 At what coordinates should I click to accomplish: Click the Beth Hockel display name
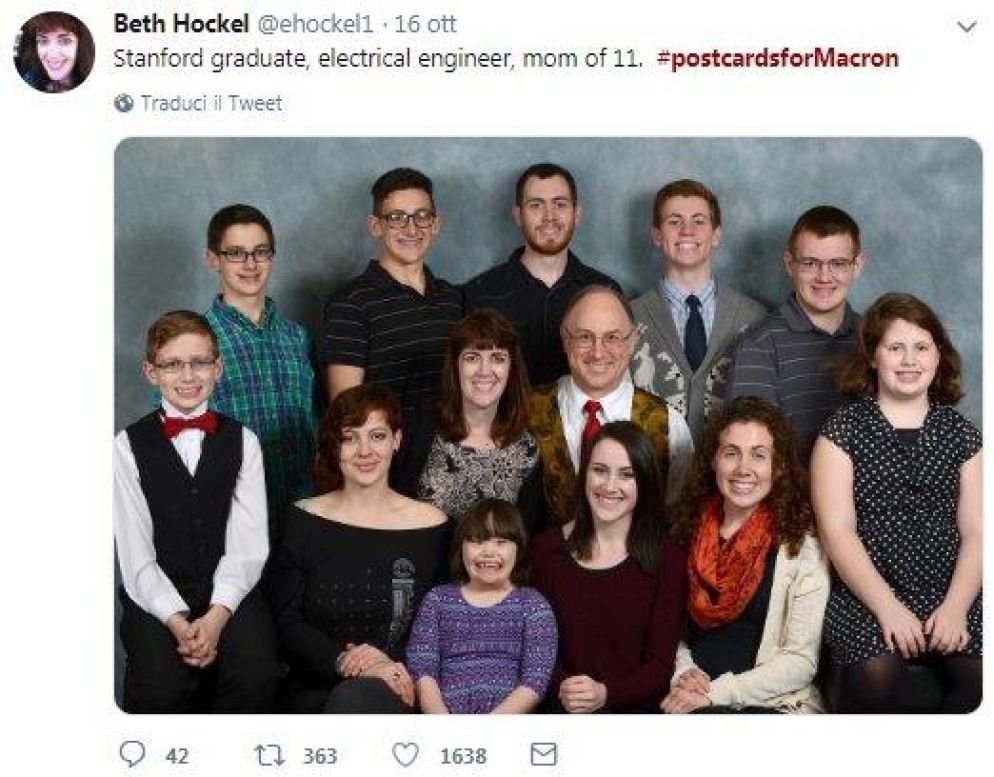[181, 24]
